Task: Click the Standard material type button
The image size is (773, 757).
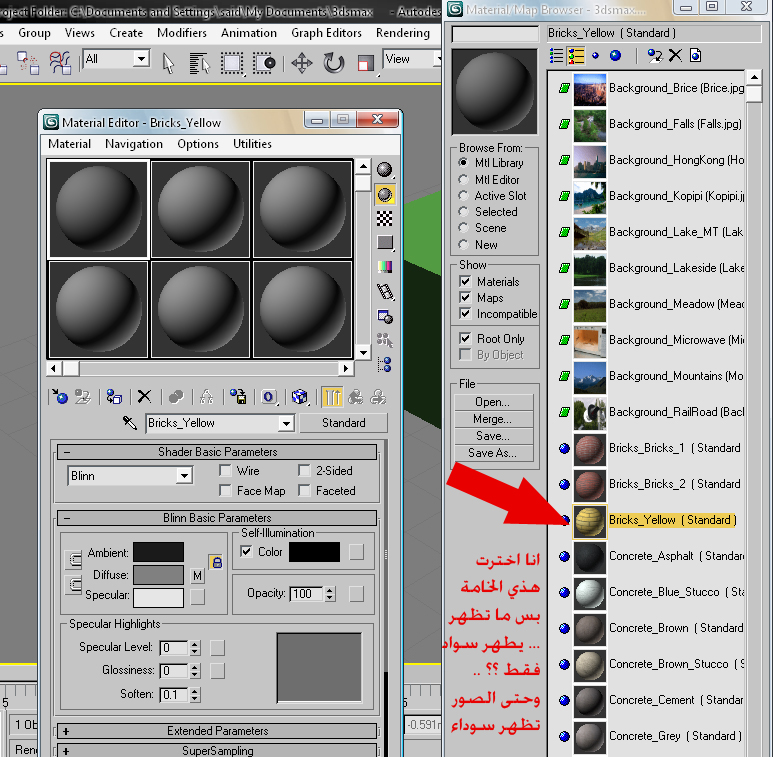Action: [344, 423]
